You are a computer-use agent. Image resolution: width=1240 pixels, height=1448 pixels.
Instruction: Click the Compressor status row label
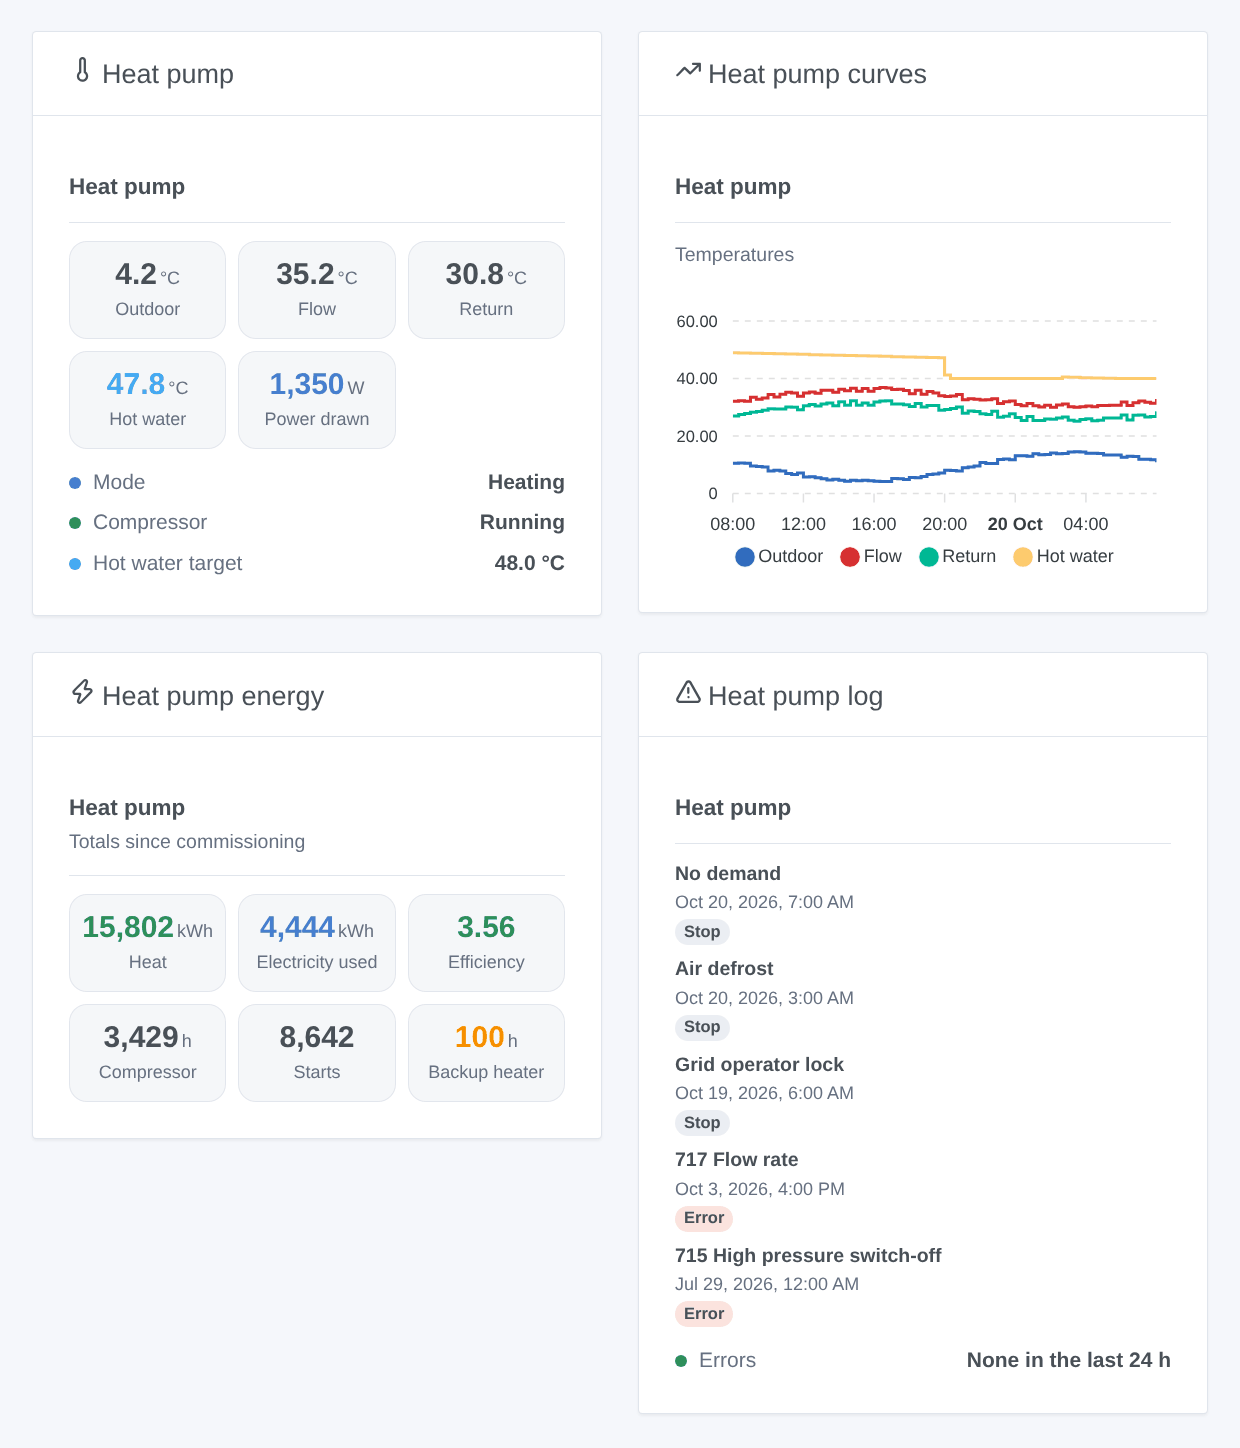[x=150, y=522]
